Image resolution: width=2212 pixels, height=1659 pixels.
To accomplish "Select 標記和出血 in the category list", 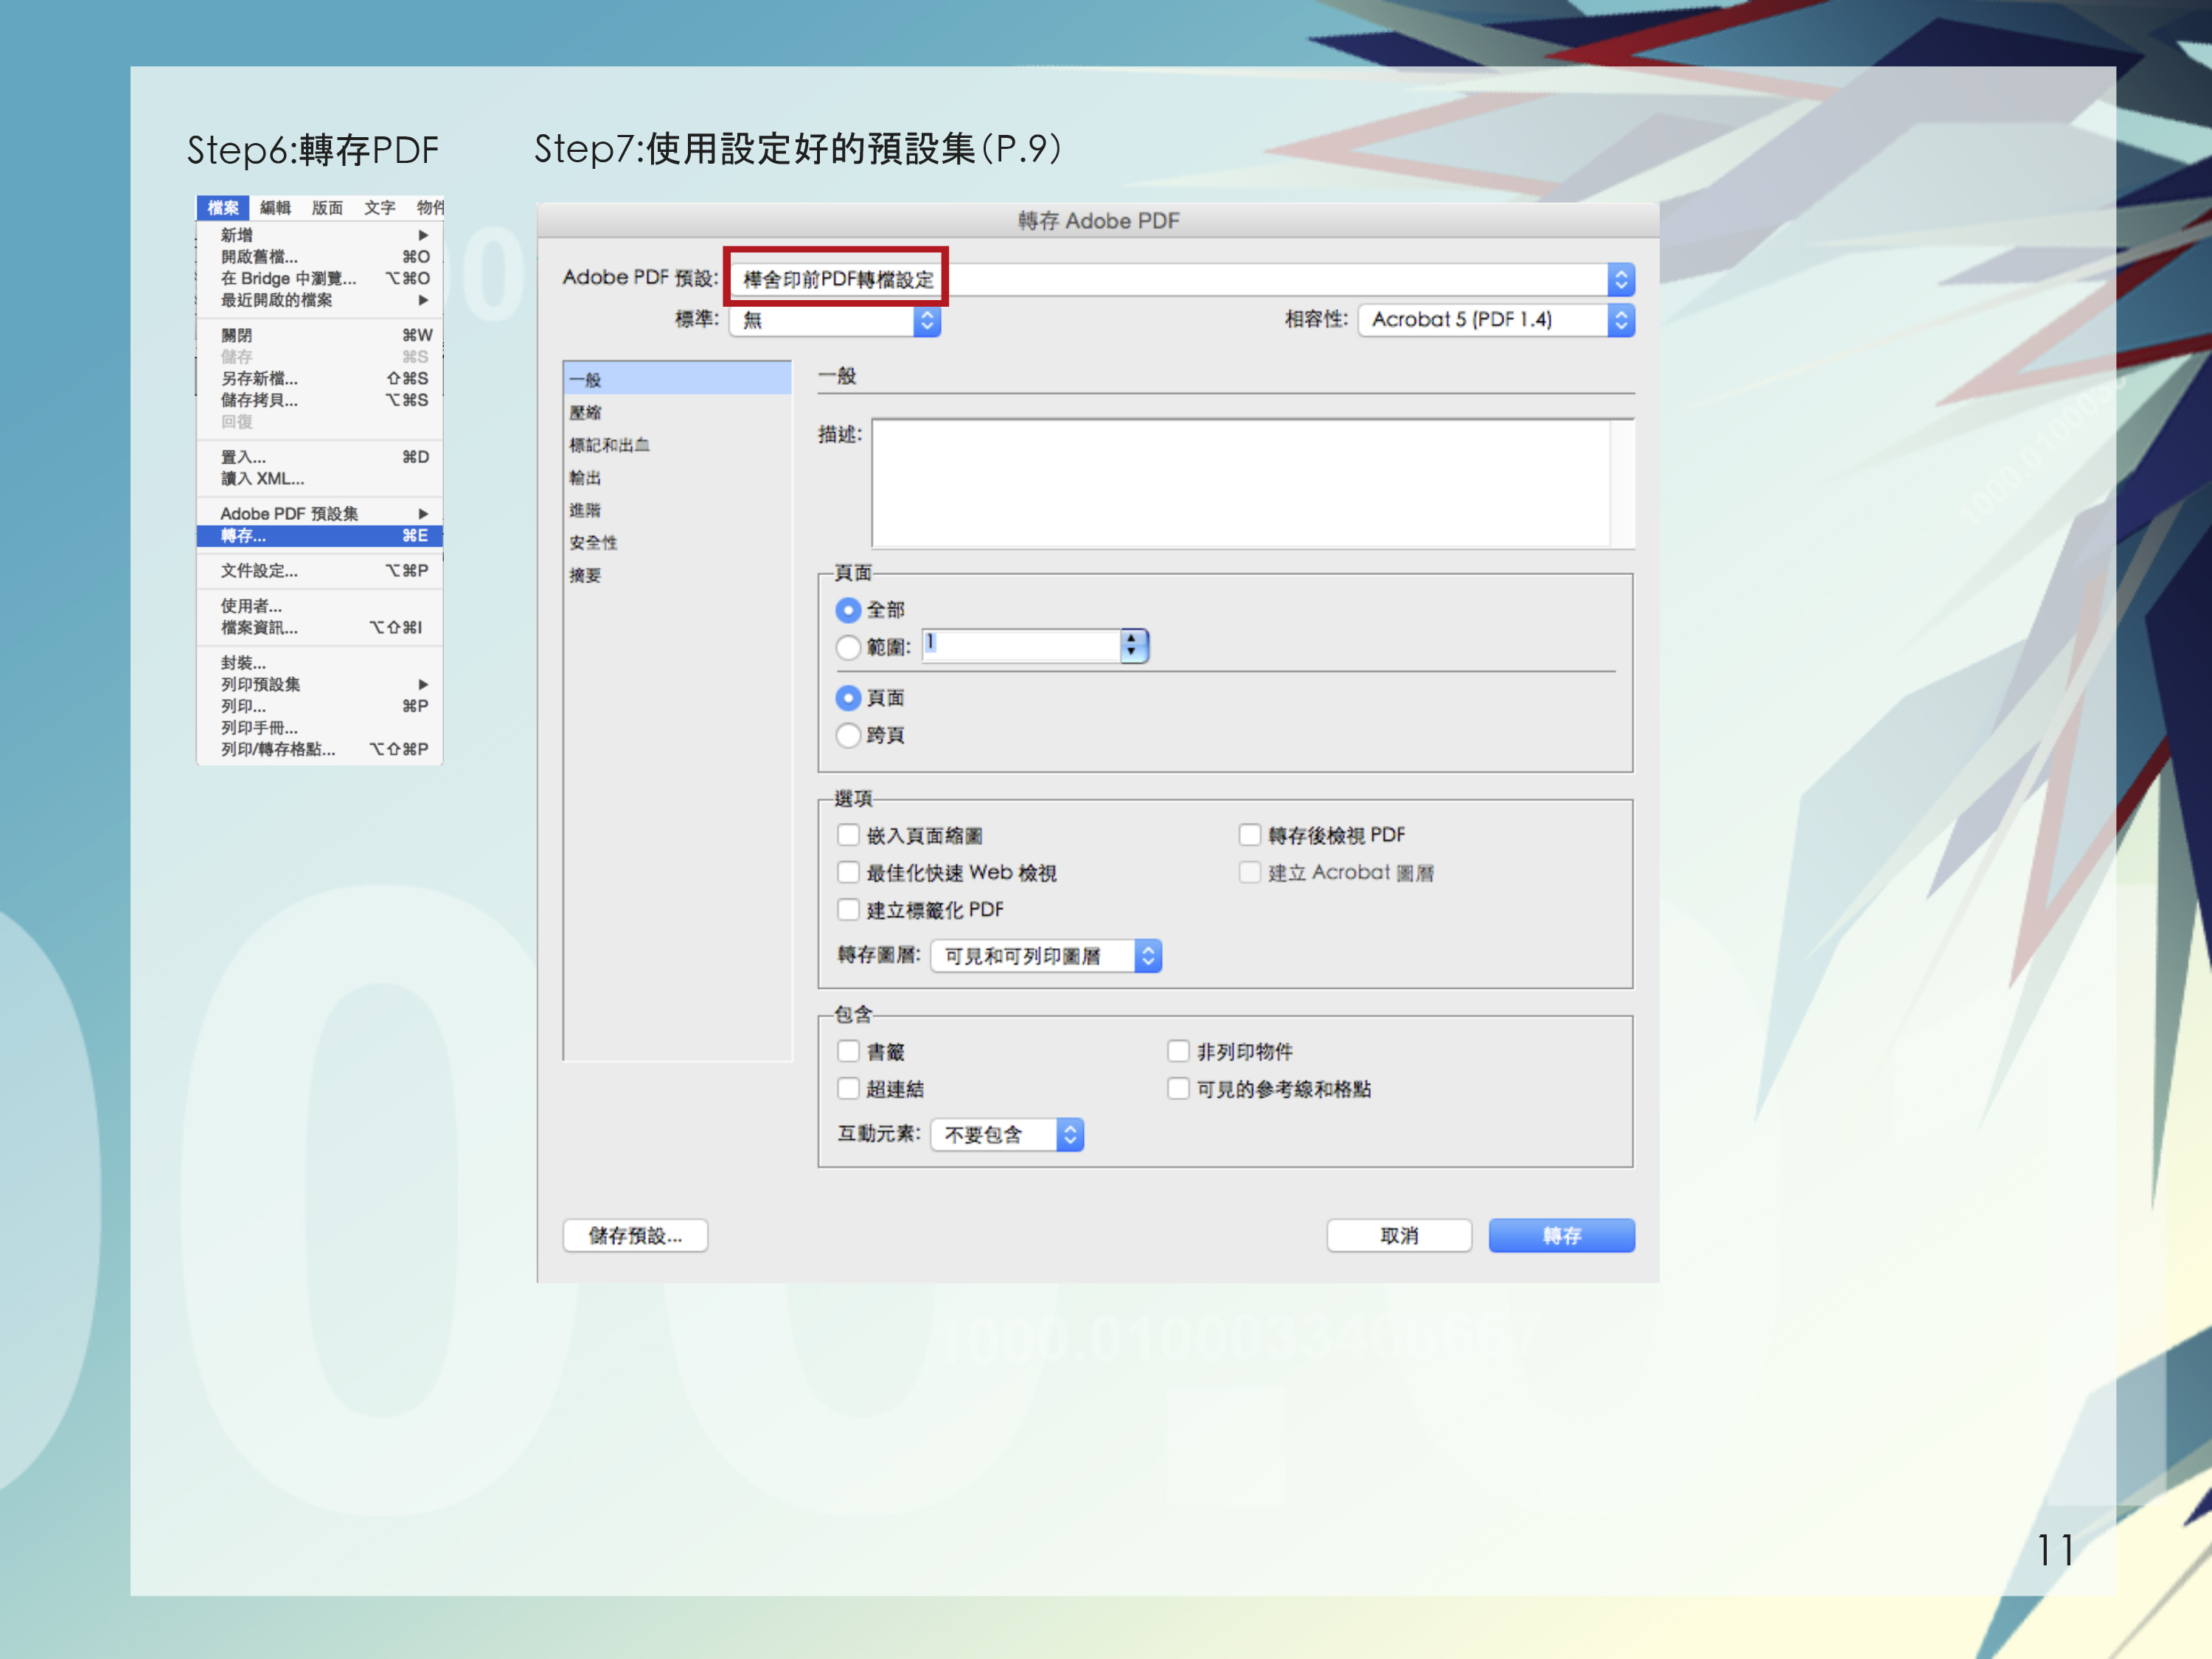I will [609, 445].
